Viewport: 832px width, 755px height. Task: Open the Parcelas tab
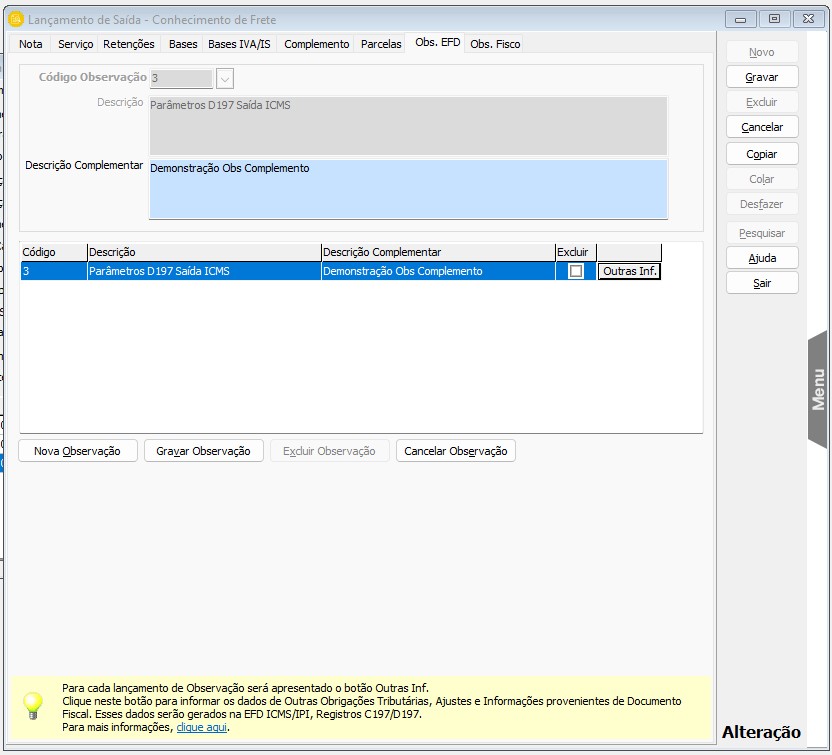coord(381,44)
